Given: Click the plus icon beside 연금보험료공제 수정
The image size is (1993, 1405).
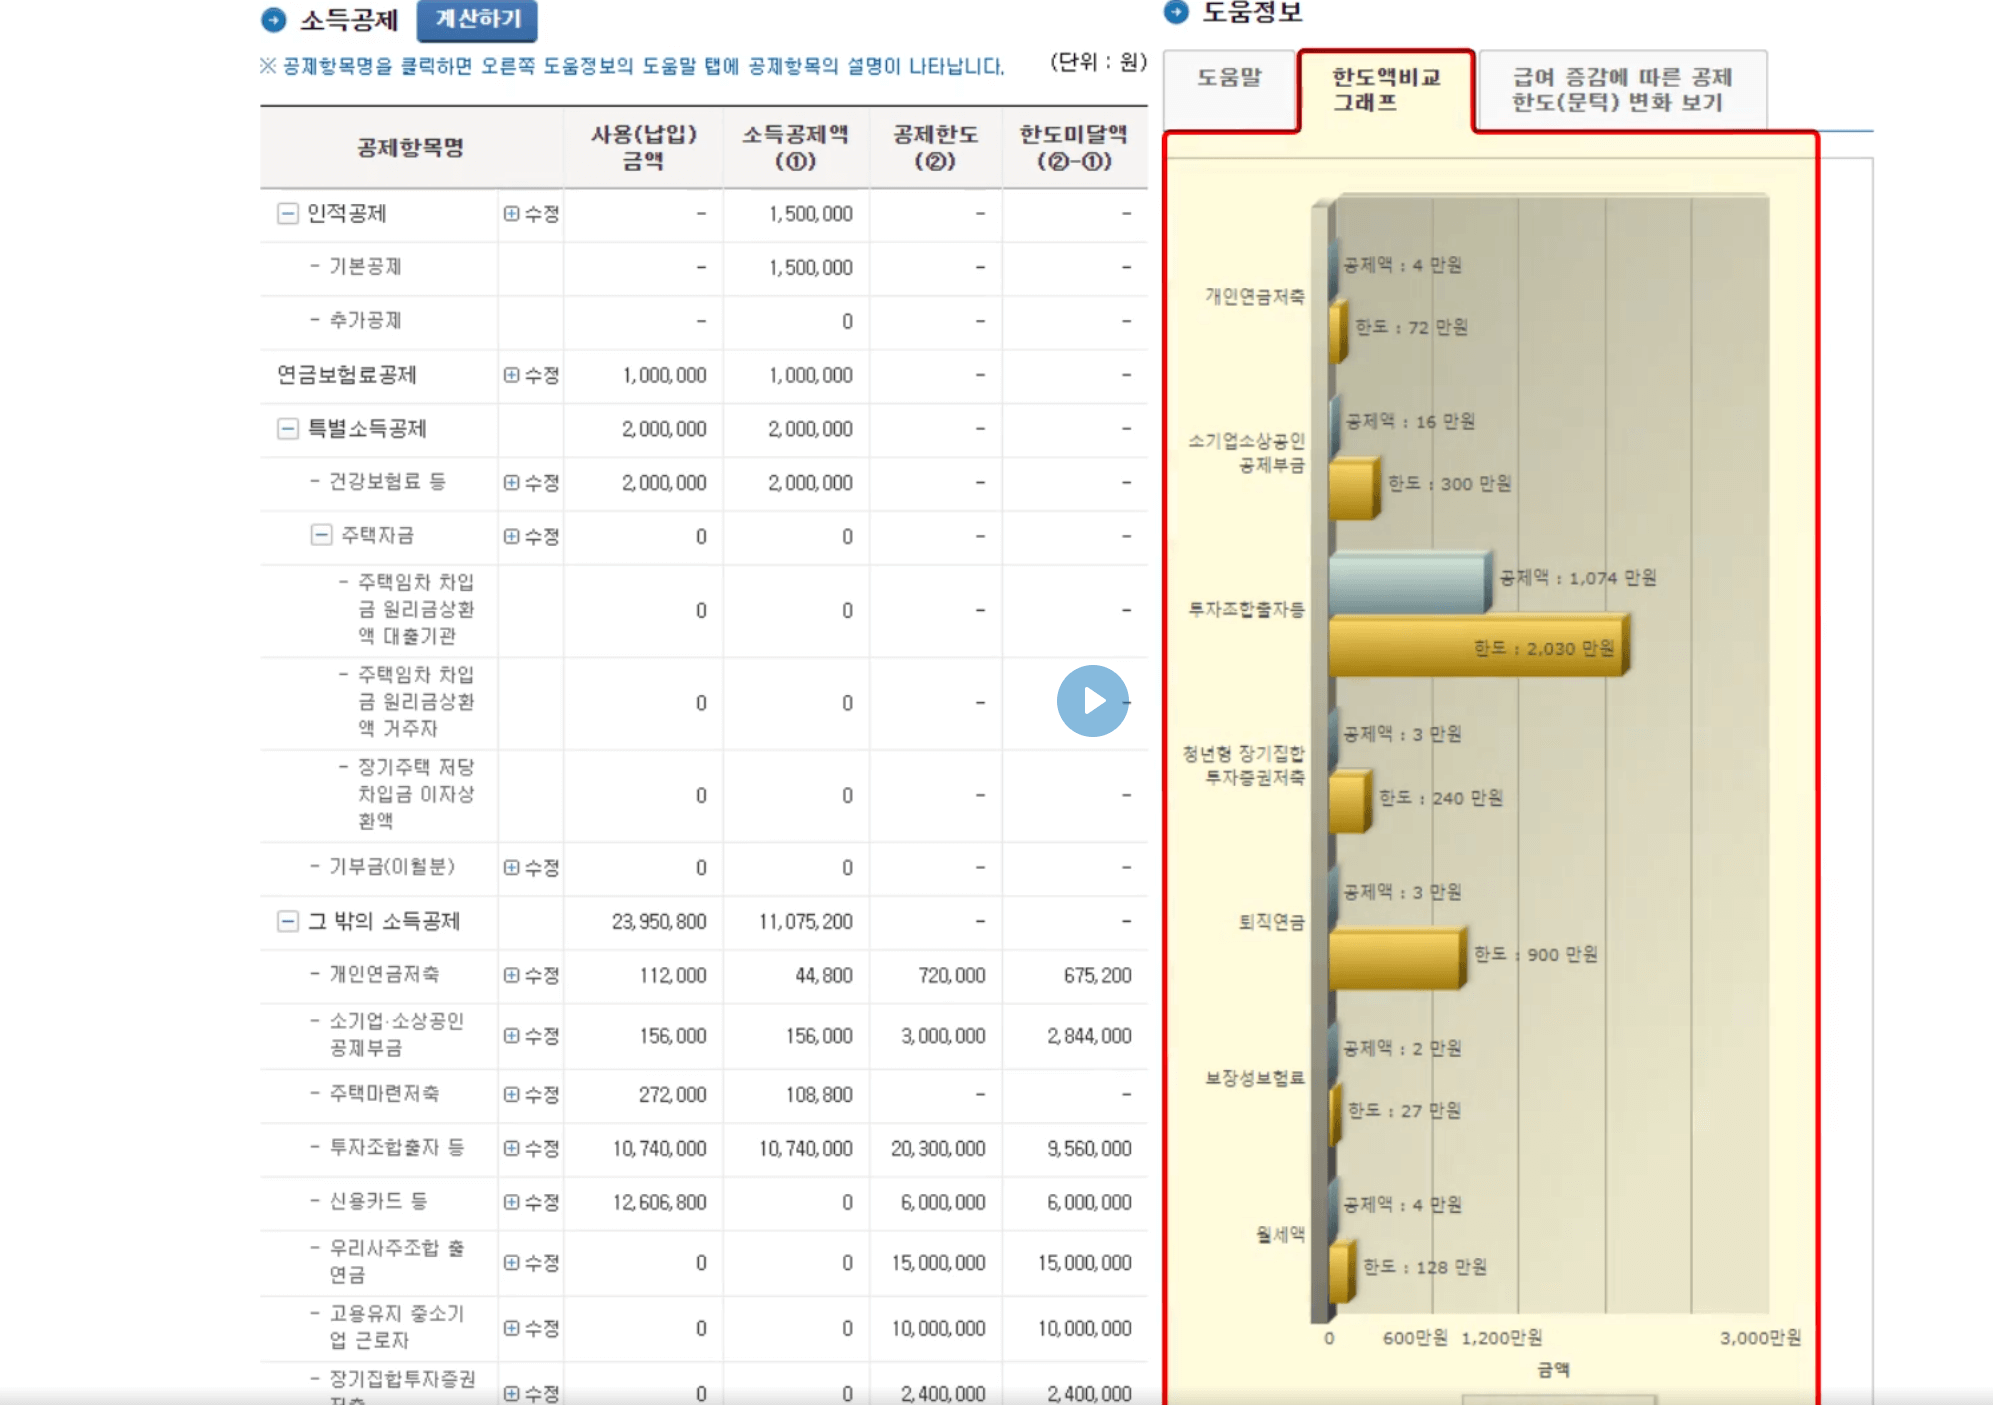Looking at the screenshot, I should tap(510, 375).
